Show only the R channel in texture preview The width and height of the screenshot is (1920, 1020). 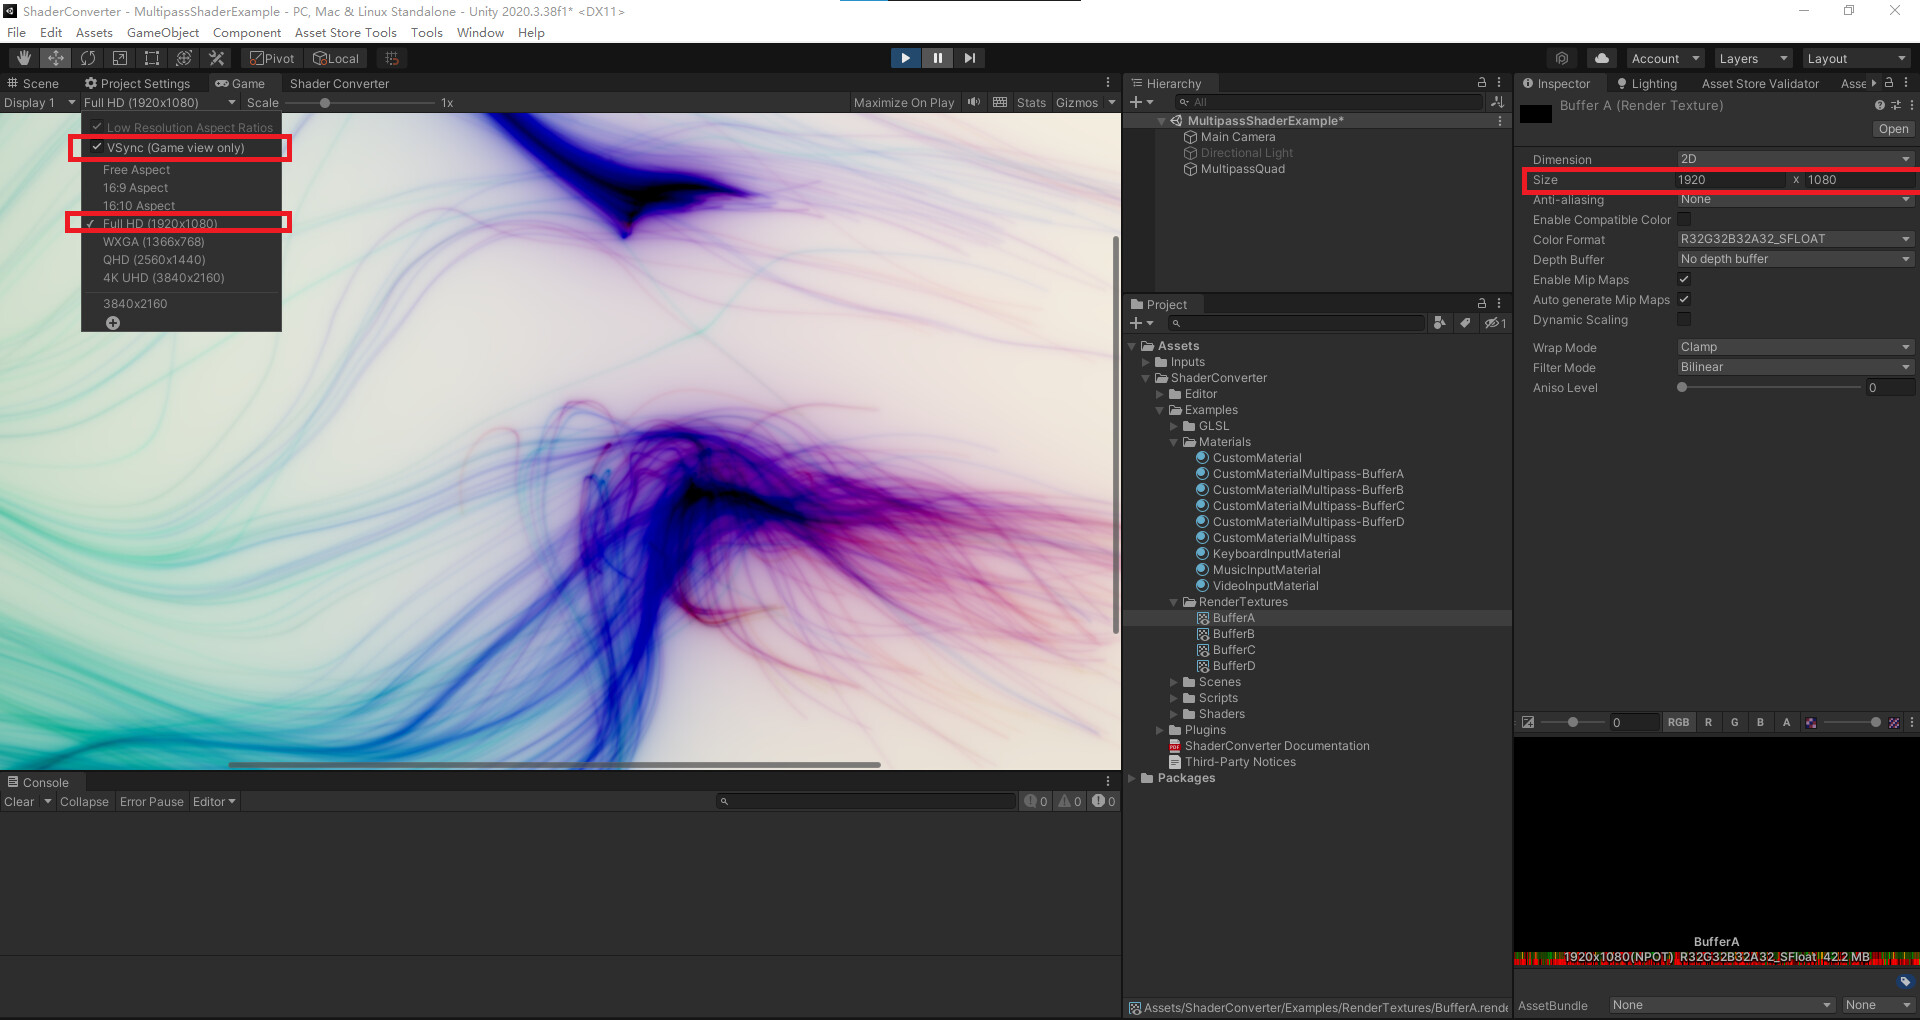(1708, 722)
